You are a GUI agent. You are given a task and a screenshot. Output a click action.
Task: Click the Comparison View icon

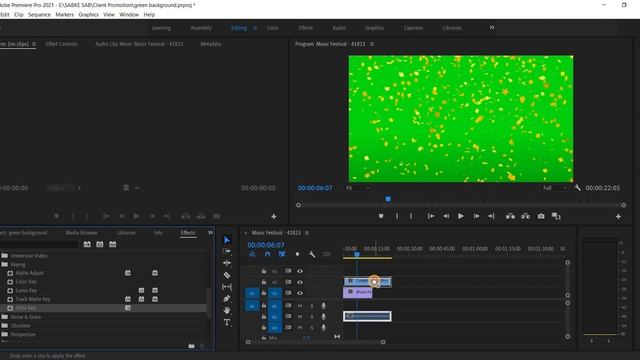point(556,216)
